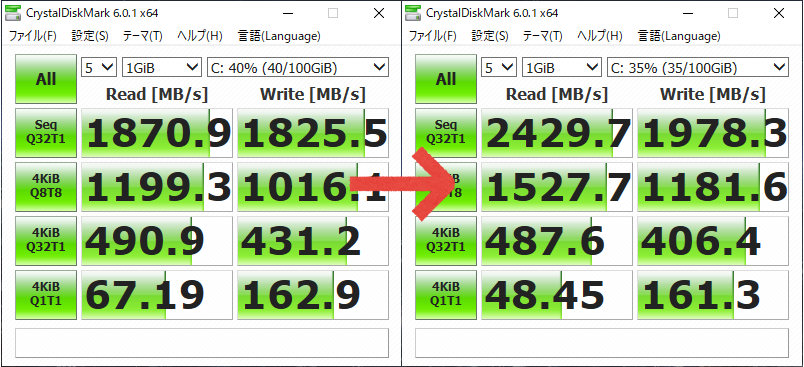Image resolution: width=804 pixels, height=367 pixels.
Task: Run 4KiB Q32T1 test in left window
Action: pyautogui.click(x=46, y=241)
